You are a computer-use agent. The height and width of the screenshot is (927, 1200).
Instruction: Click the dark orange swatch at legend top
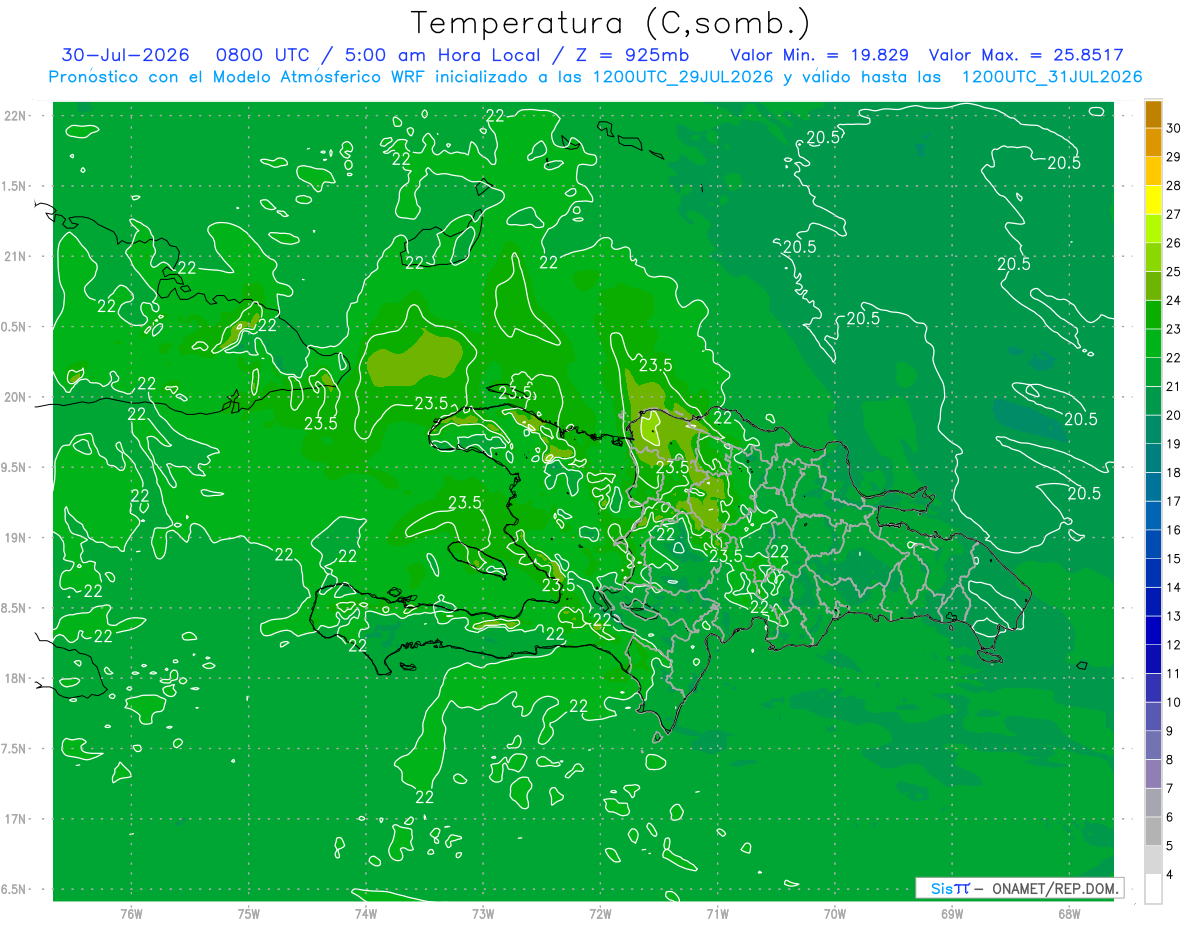(1153, 113)
